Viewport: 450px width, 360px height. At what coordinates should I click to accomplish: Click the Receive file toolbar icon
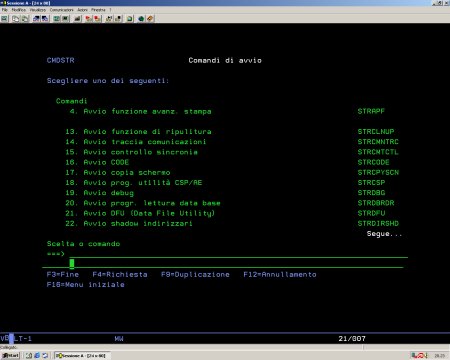pyautogui.click(x=45, y=19)
